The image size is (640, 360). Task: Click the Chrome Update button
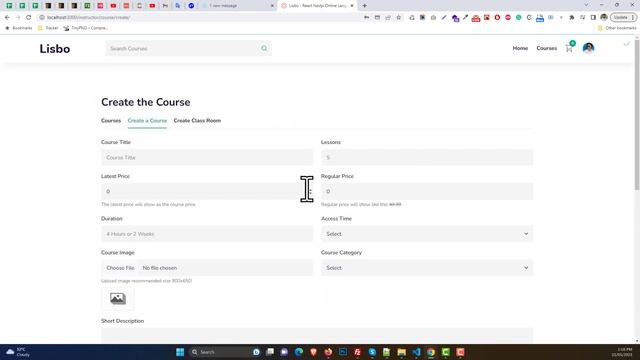click(623, 18)
